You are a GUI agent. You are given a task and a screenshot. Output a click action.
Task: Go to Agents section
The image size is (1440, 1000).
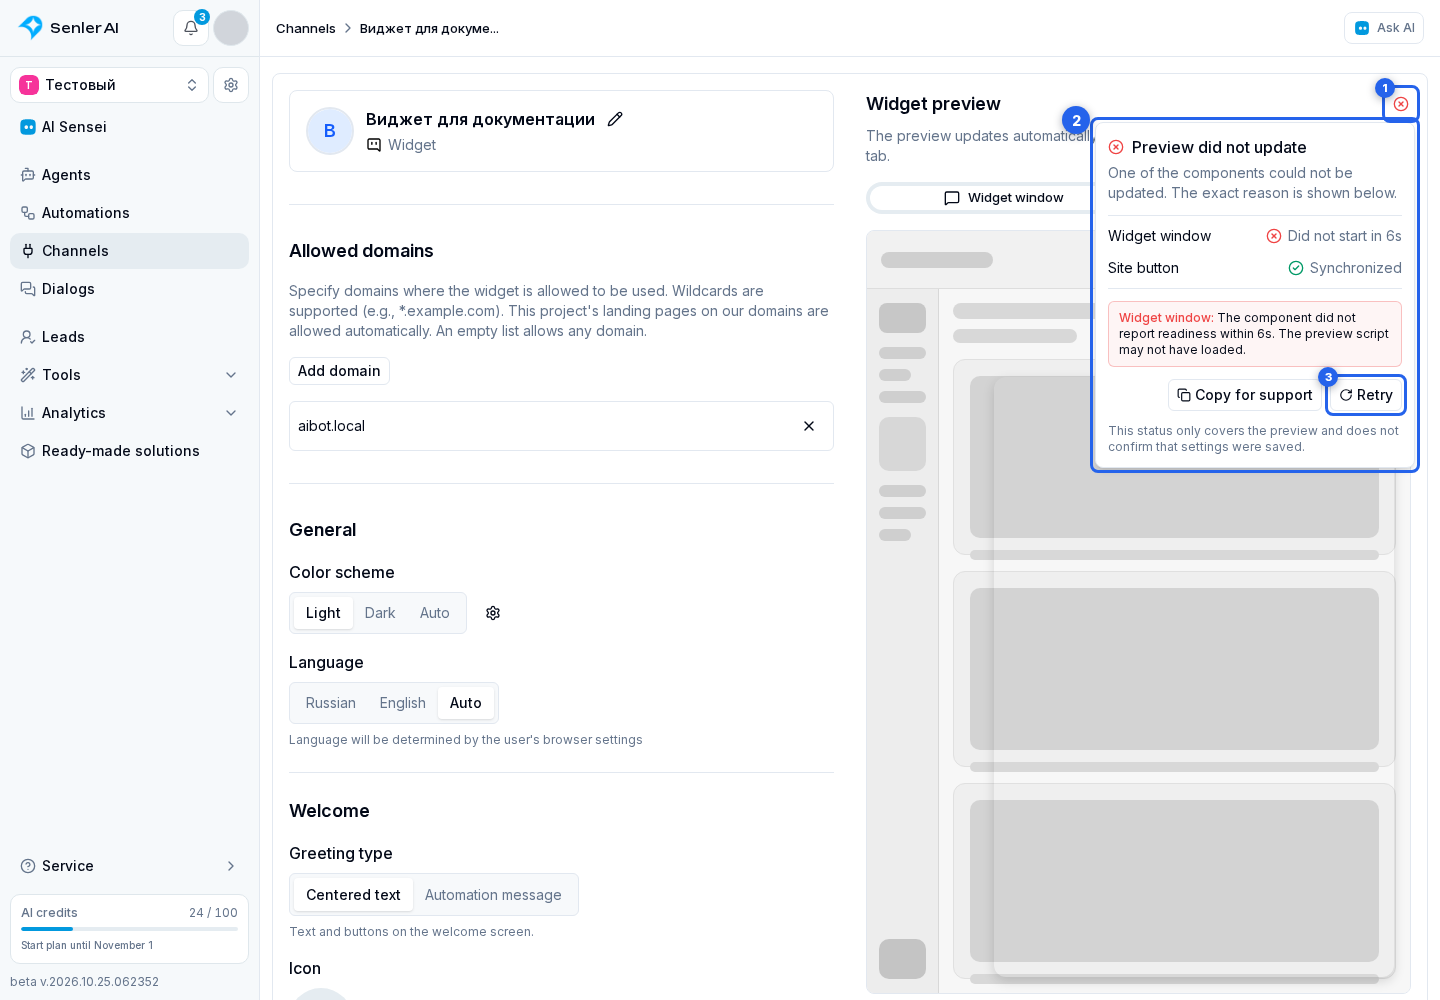pos(129,175)
